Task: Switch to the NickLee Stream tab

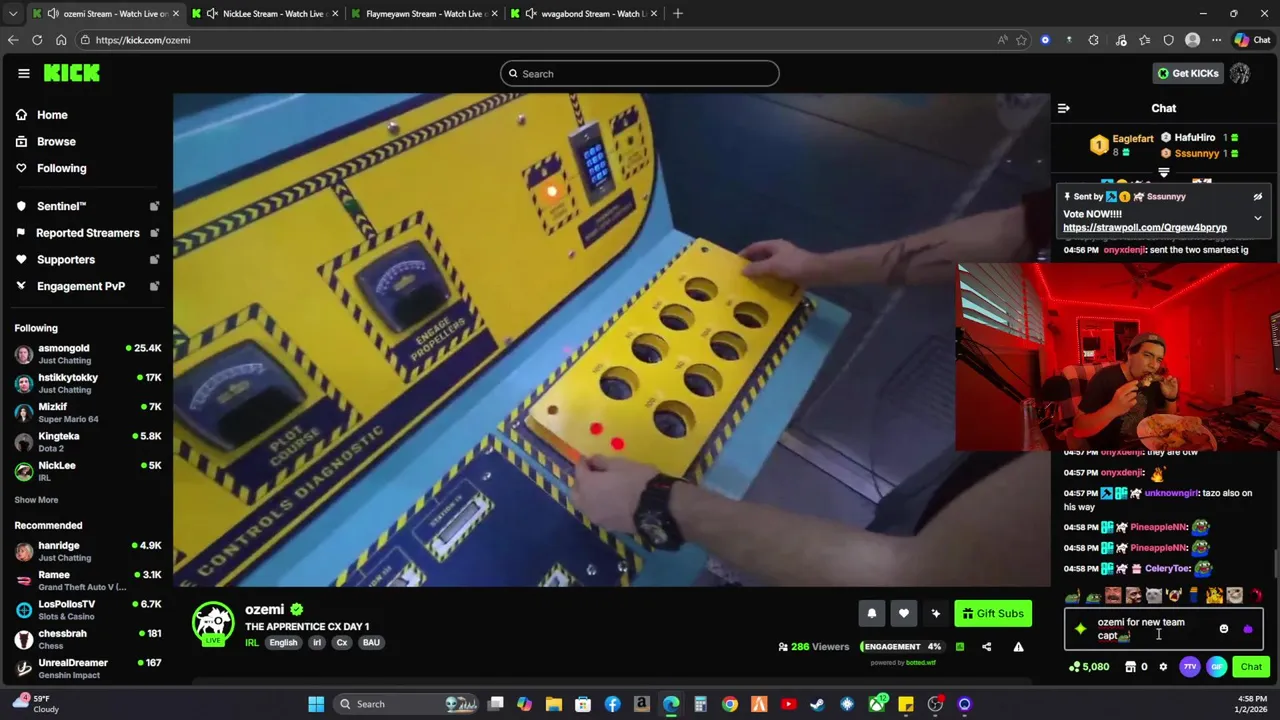Action: point(265,14)
